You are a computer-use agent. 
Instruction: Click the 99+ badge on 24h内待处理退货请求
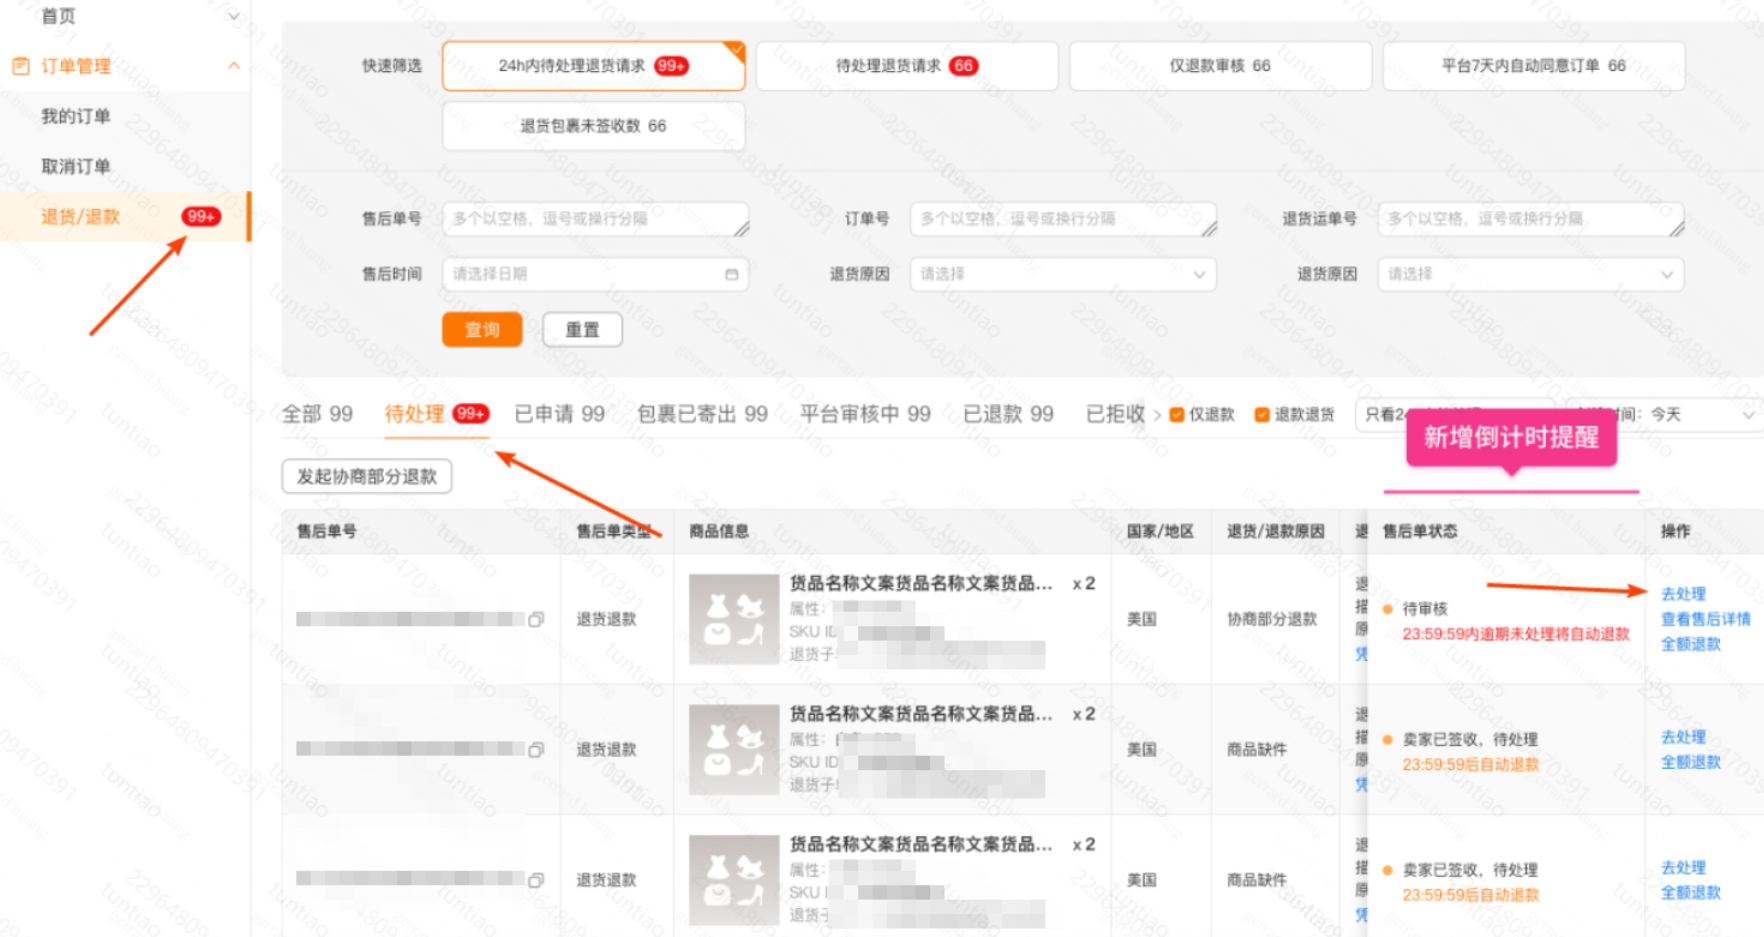pos(673,65)
